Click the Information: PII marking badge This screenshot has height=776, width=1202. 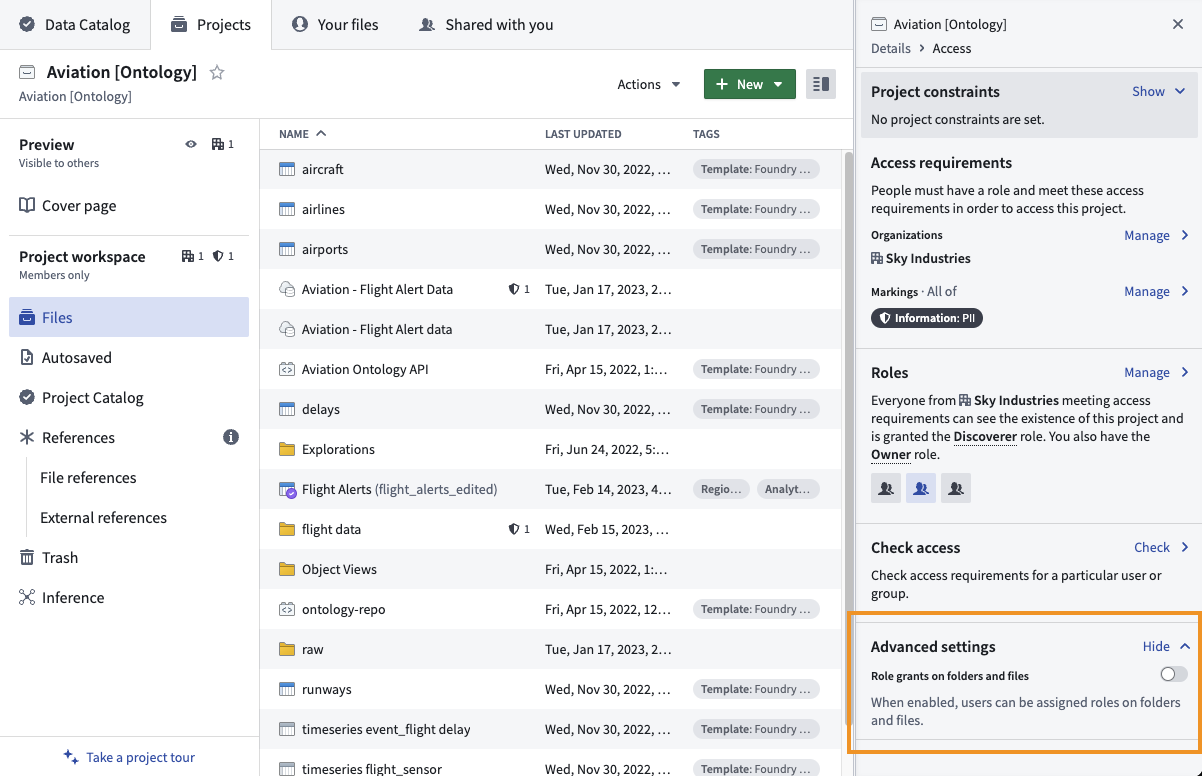pyautogui.click(x=927, y=318)
